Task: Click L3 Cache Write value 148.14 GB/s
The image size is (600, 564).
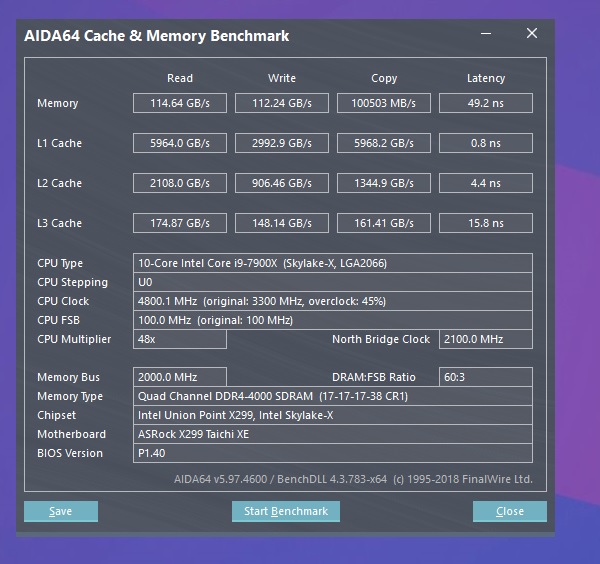Action: pos(282,223)
